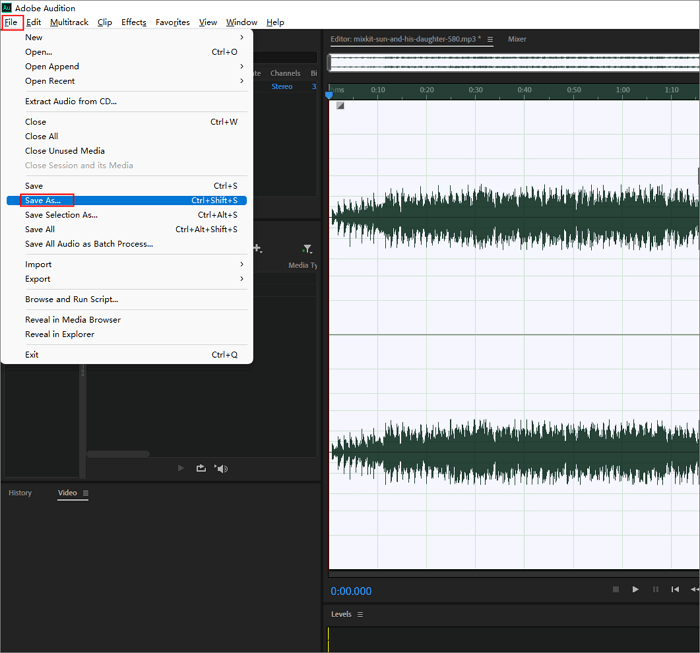The image size is (700, 653).
Task: Click the Channels column header
Action: (285, 73)
